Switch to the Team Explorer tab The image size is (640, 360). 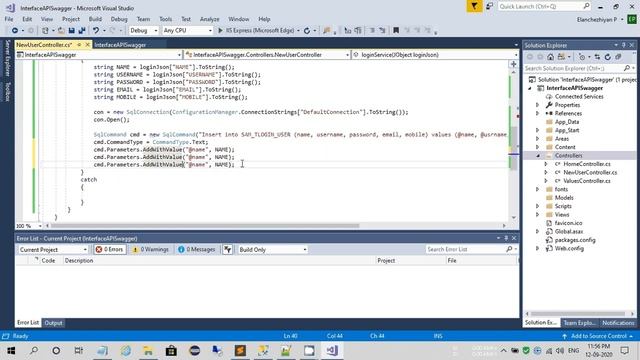[x=579, y=323]
